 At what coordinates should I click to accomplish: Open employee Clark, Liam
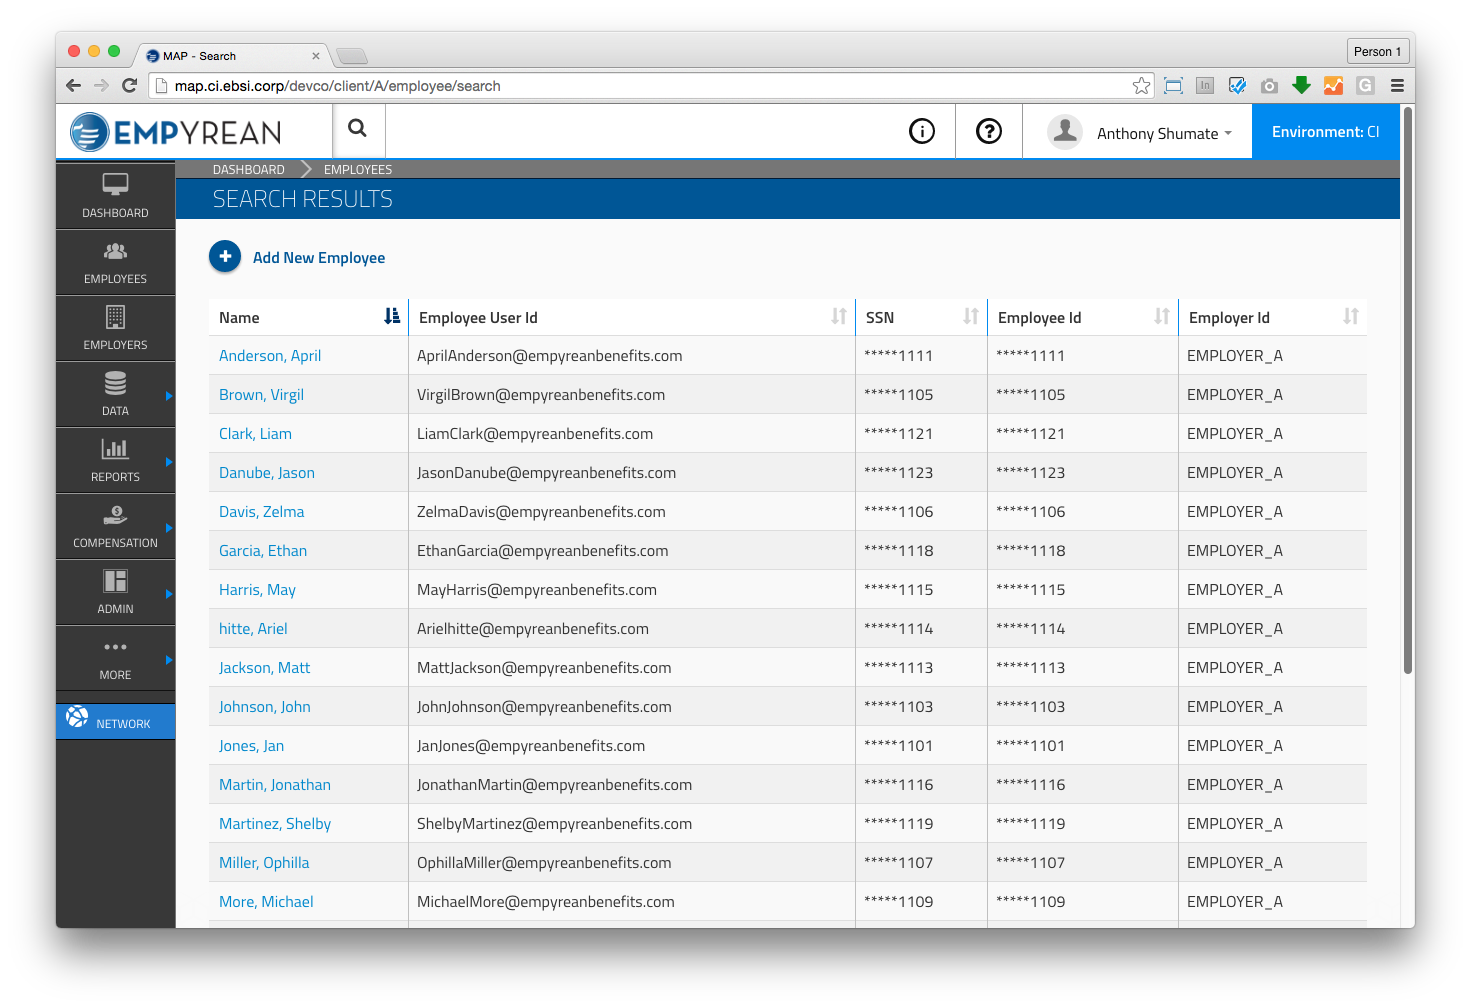(255, 433)
